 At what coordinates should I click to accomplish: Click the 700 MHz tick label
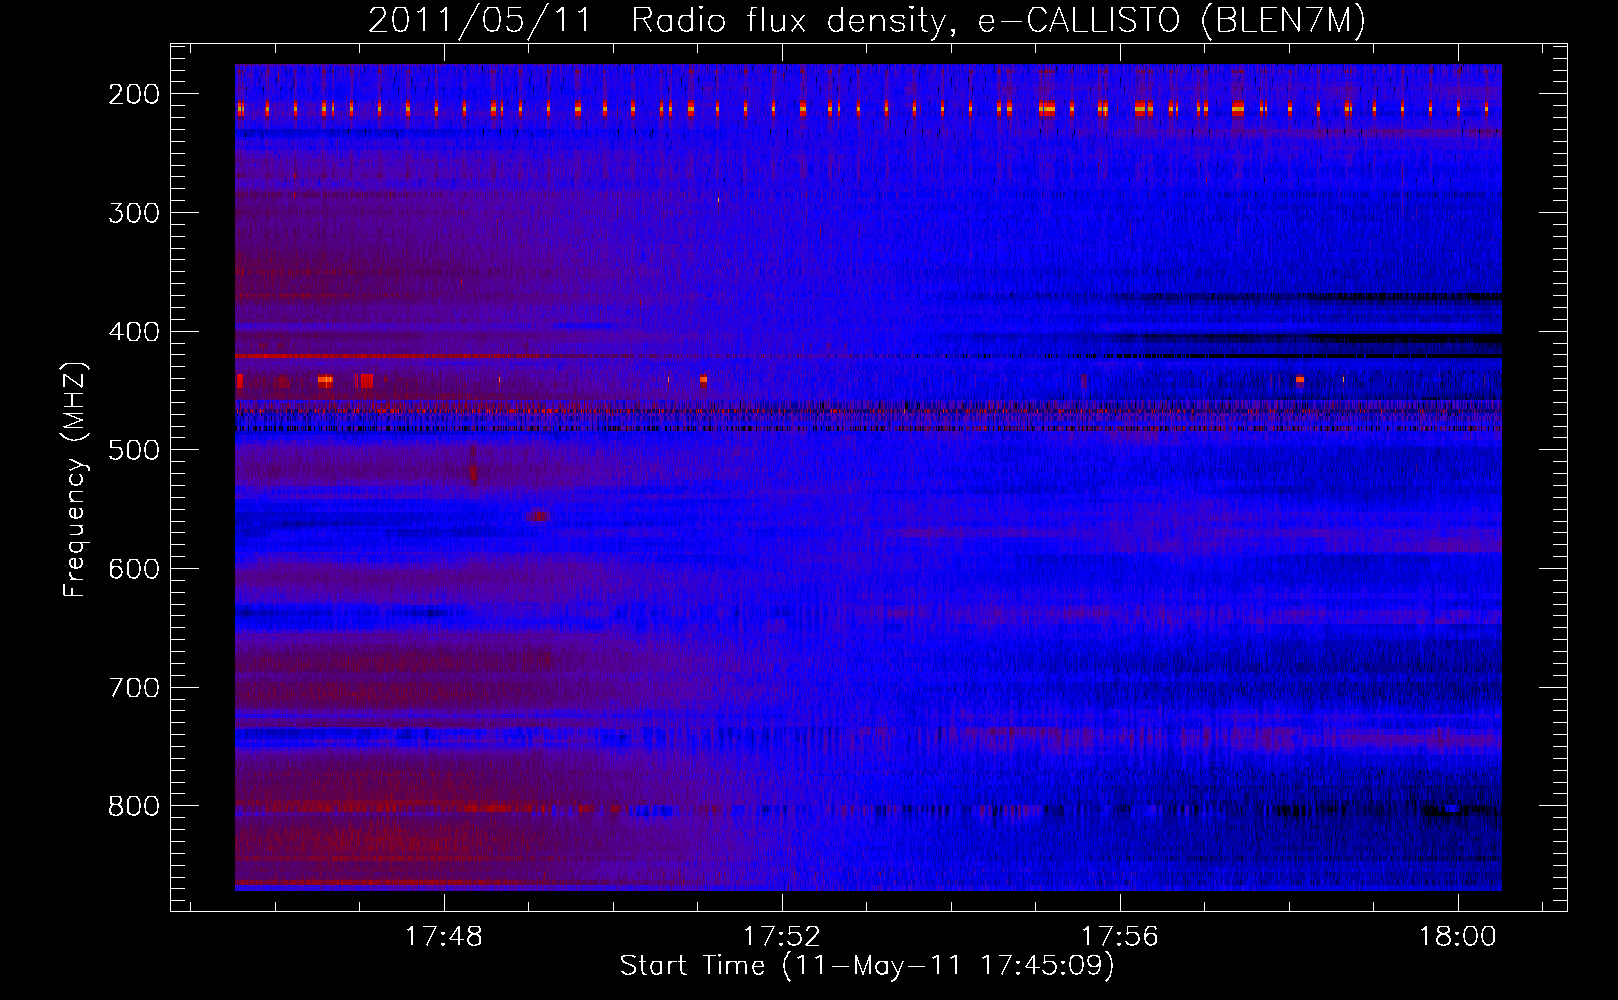coord(134,688)
